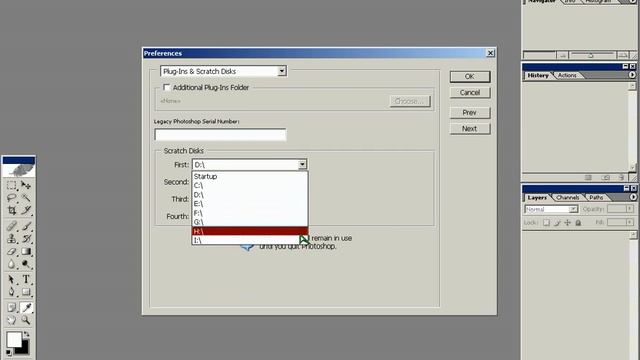Select the Eraser tool

click(x=11, y=251)
